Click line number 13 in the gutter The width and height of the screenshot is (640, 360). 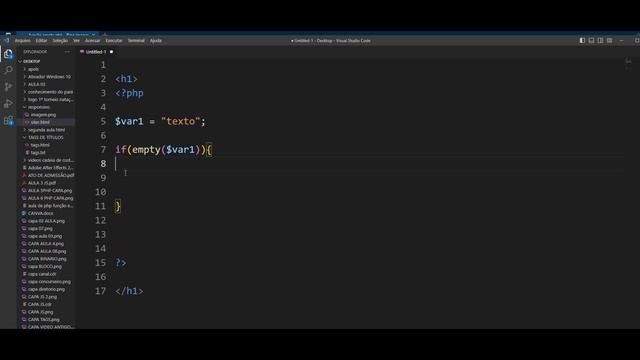tap(100, 234)
